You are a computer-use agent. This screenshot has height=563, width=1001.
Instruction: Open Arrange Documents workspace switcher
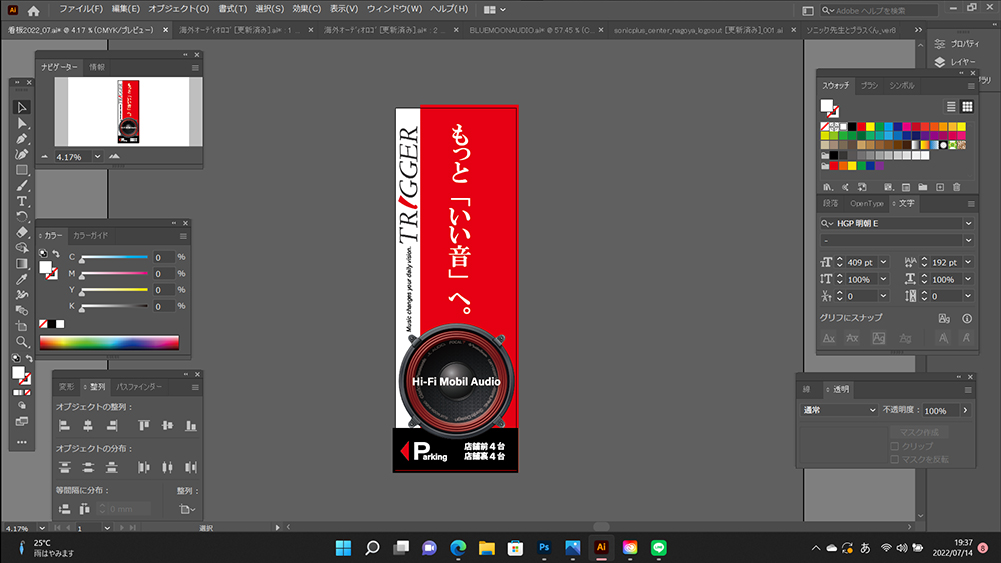495,10
